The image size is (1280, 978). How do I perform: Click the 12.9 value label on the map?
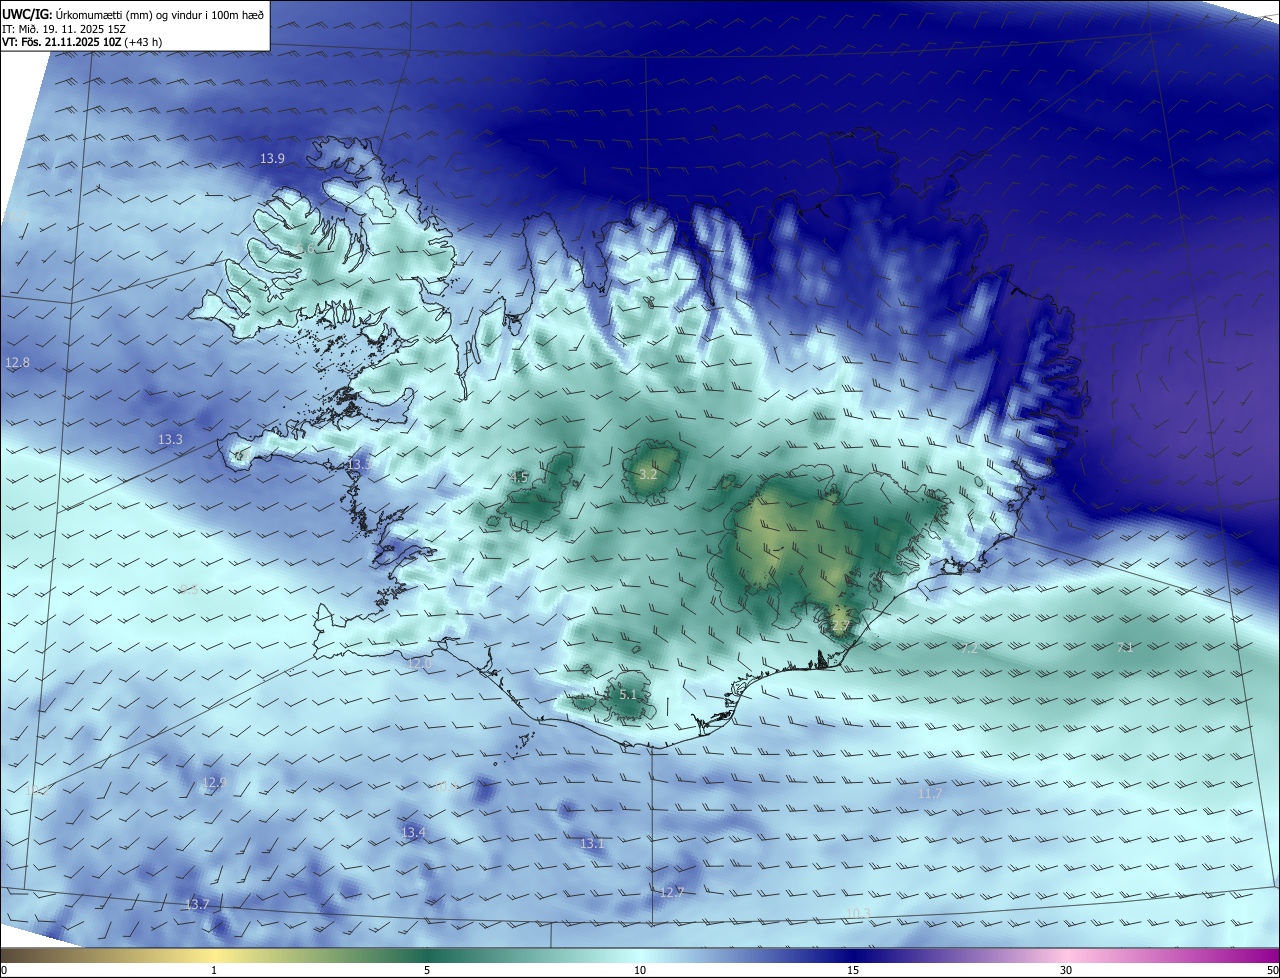coord(214,782)
